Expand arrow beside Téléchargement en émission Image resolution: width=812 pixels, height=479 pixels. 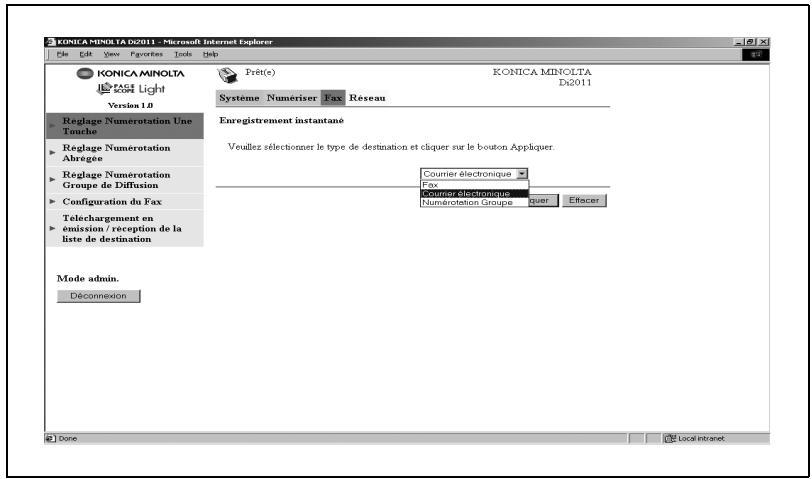[x=52, y=228]
